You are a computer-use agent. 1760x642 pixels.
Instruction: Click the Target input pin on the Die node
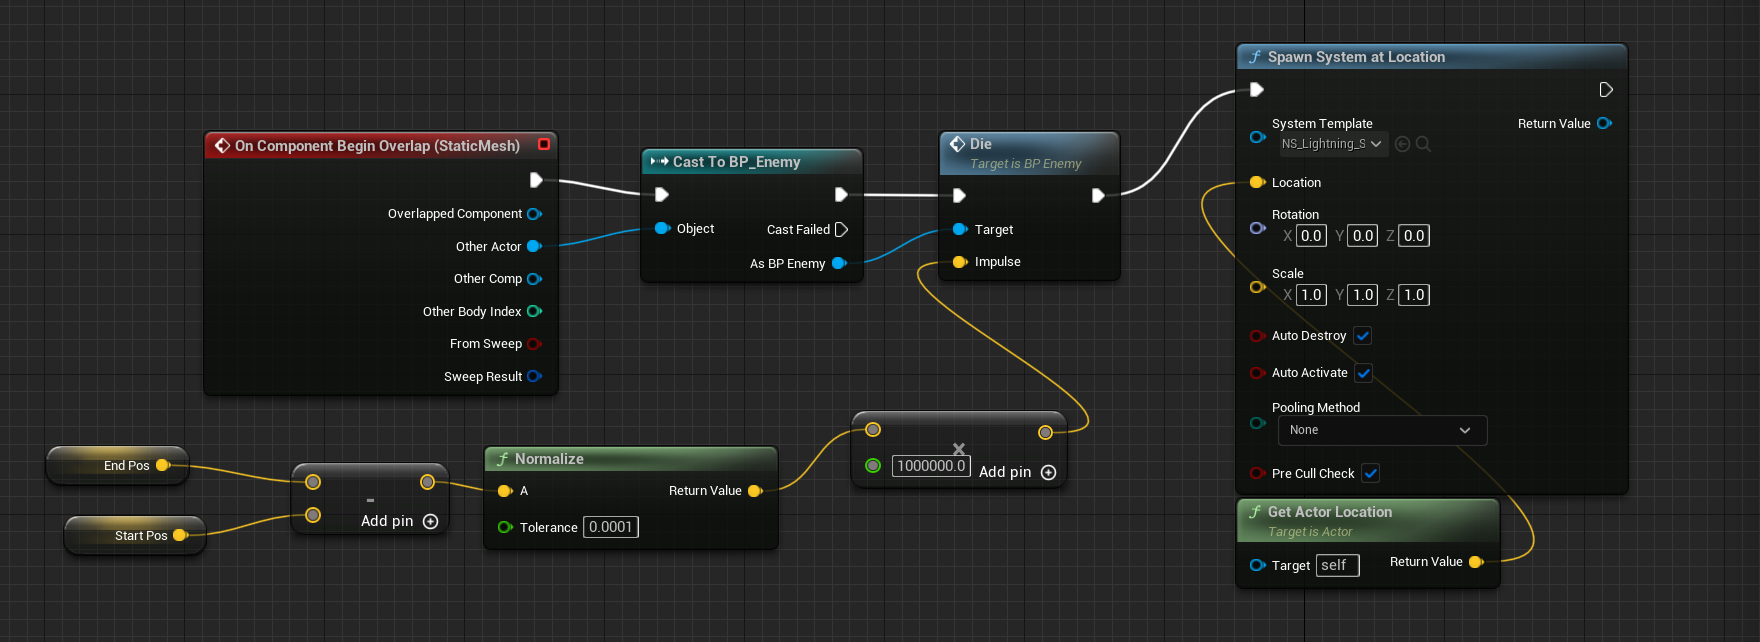pyautogui.click(x=960, y=229)
